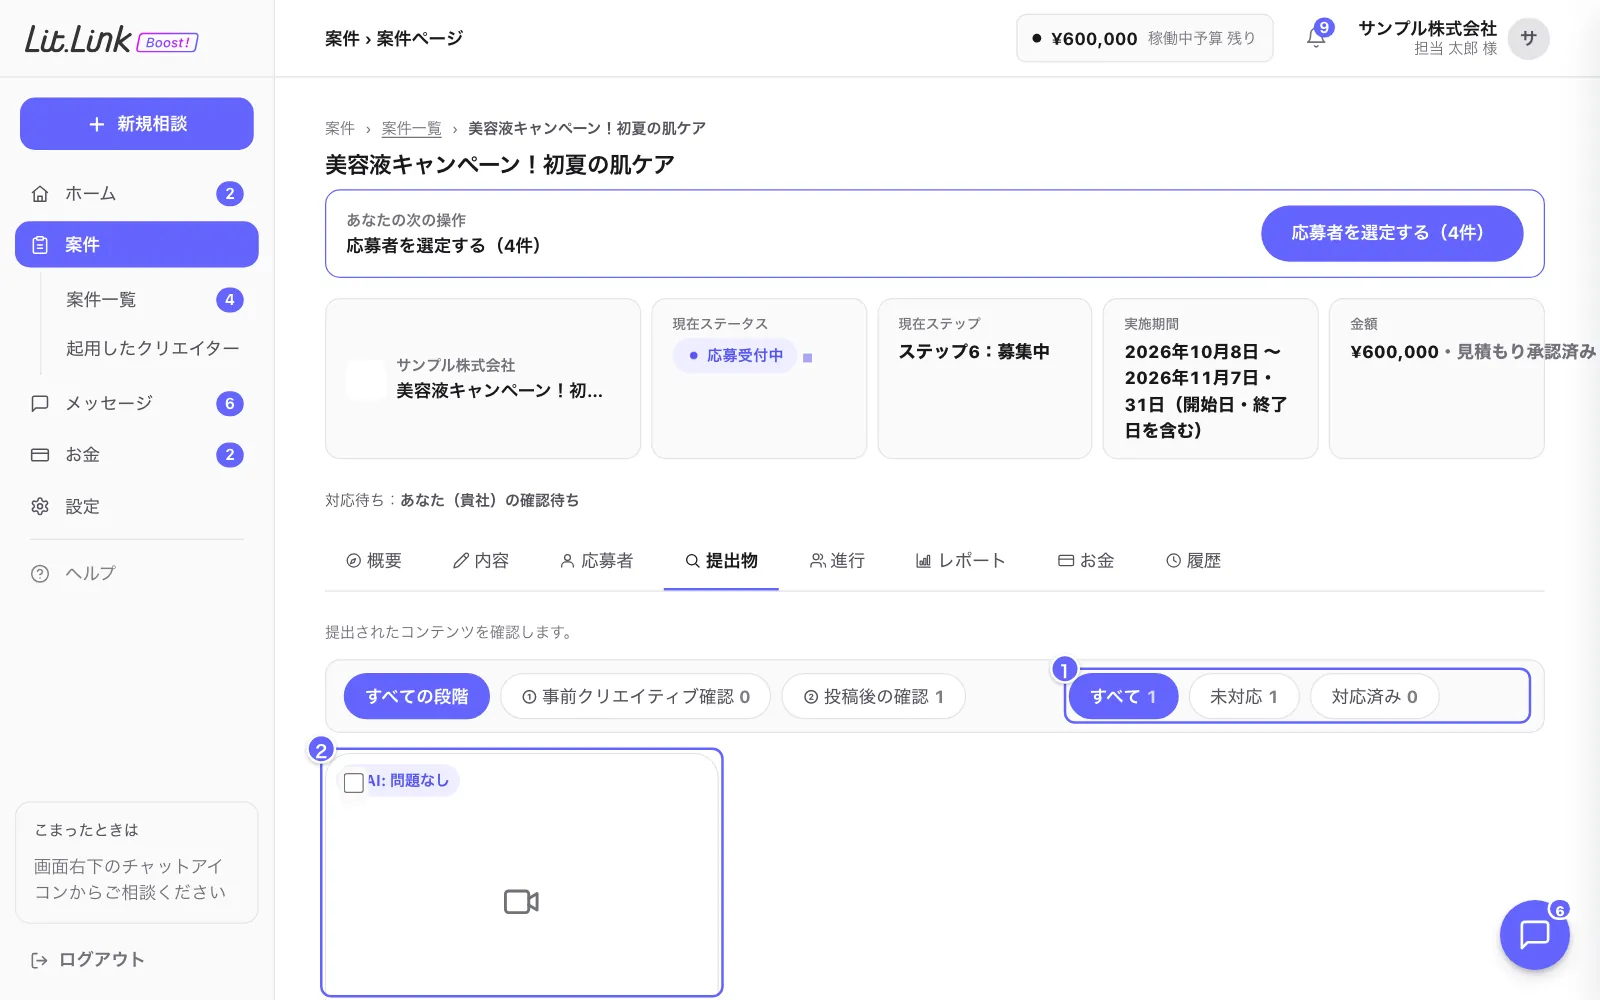Image resolution: width=1600 pixels, height=1000 pixels.
Task: Open ヘルプ in the sidebar
Action: (137, 574)
